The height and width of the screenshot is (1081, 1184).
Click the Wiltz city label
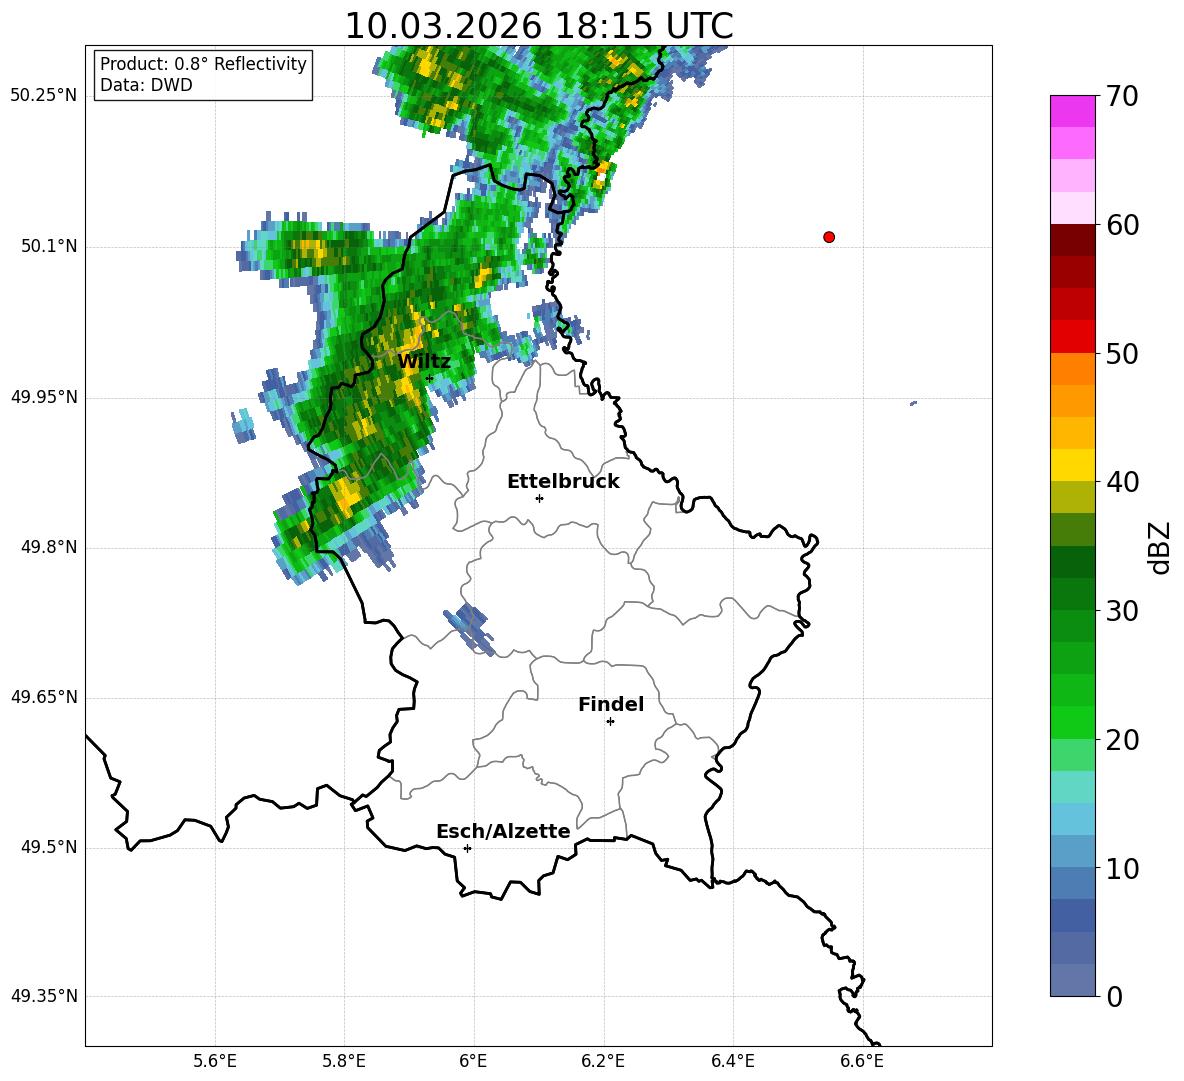tap(424, 362)
